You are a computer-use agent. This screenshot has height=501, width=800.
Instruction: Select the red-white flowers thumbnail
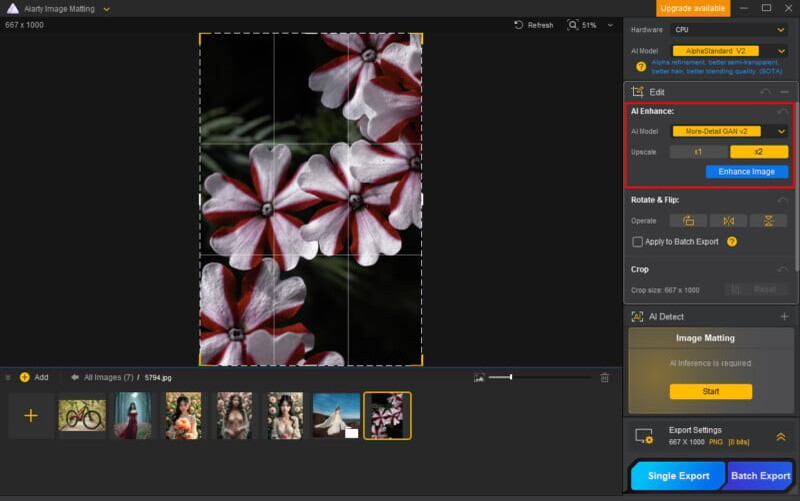387,416
